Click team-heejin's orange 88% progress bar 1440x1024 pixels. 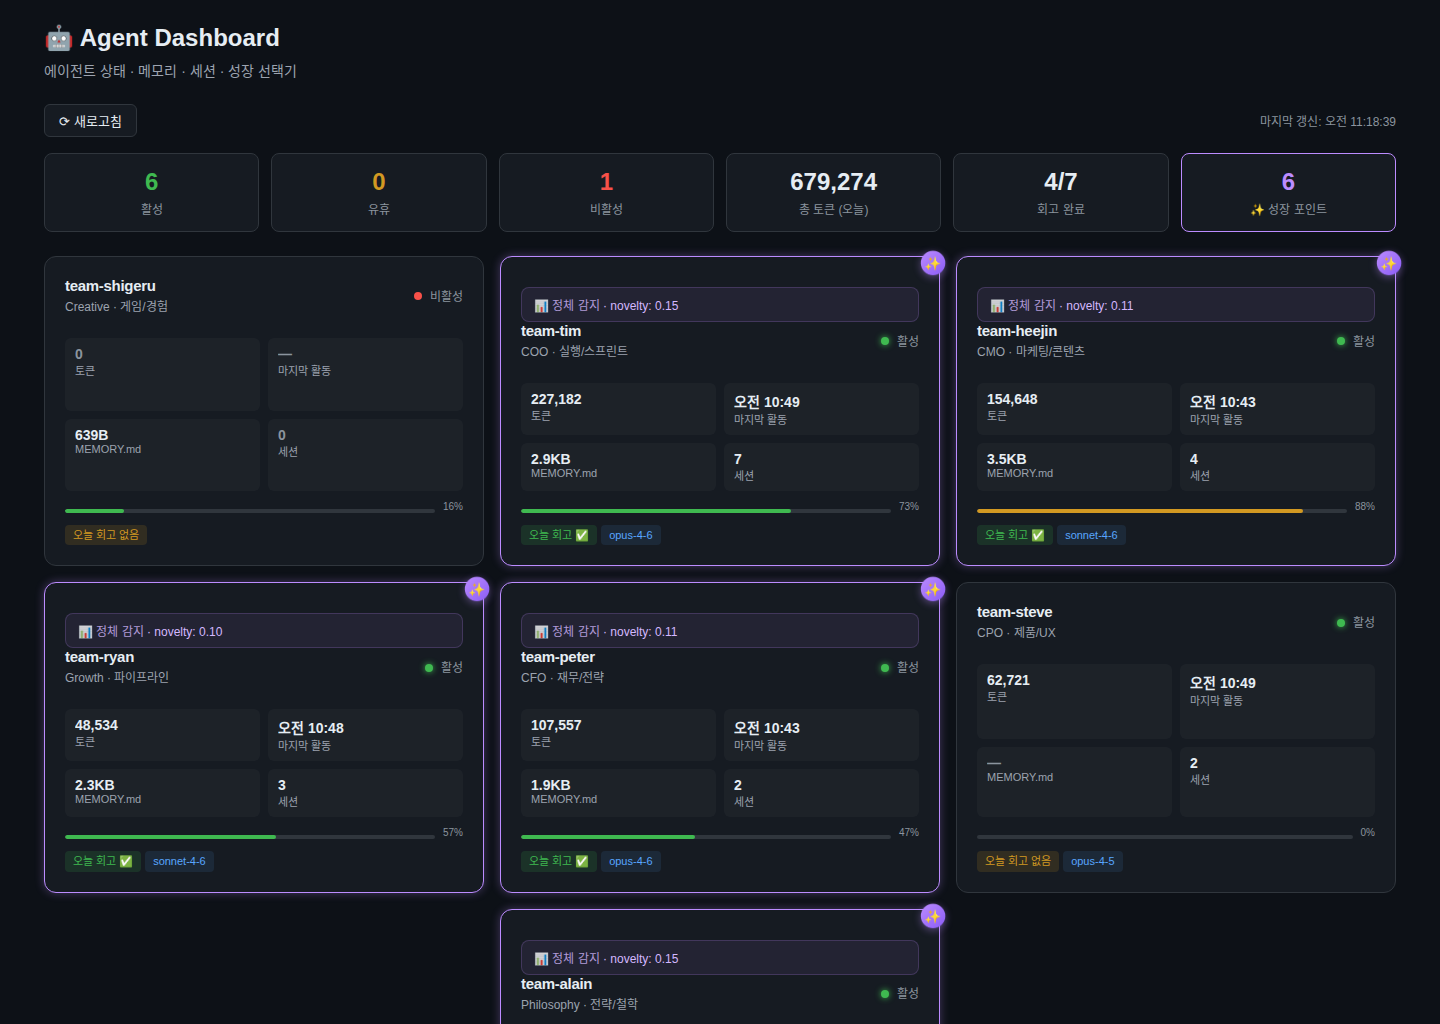(x=1139, y=511)
